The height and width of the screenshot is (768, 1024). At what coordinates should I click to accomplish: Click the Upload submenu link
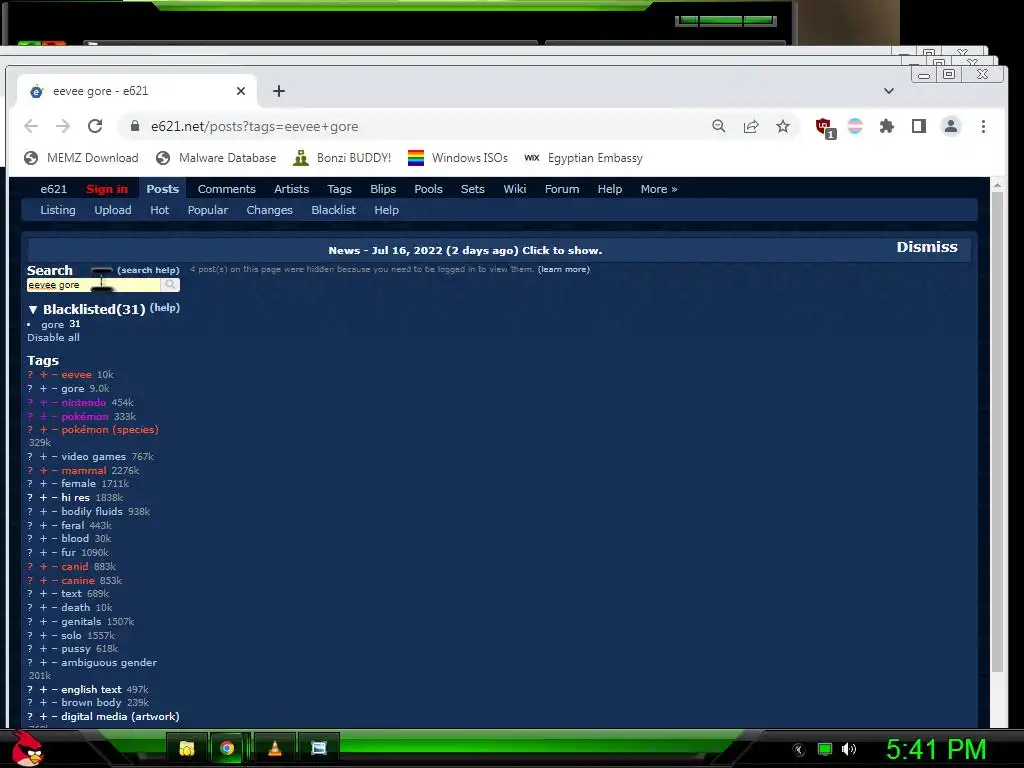tap(112, 210)
